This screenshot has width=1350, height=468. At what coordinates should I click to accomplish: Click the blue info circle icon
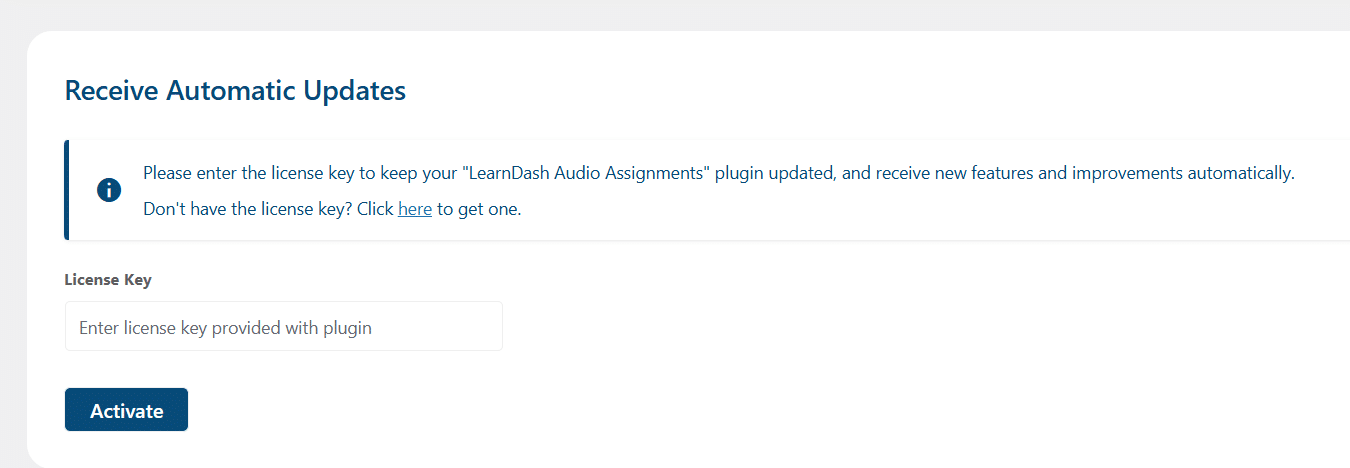click(x=109, y=190)
